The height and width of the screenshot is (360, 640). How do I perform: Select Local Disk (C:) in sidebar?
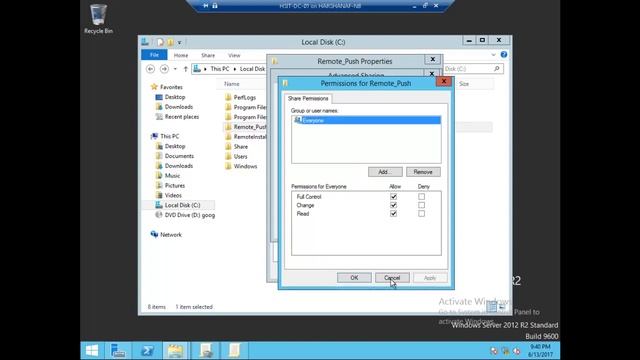[x=182, y=205]
